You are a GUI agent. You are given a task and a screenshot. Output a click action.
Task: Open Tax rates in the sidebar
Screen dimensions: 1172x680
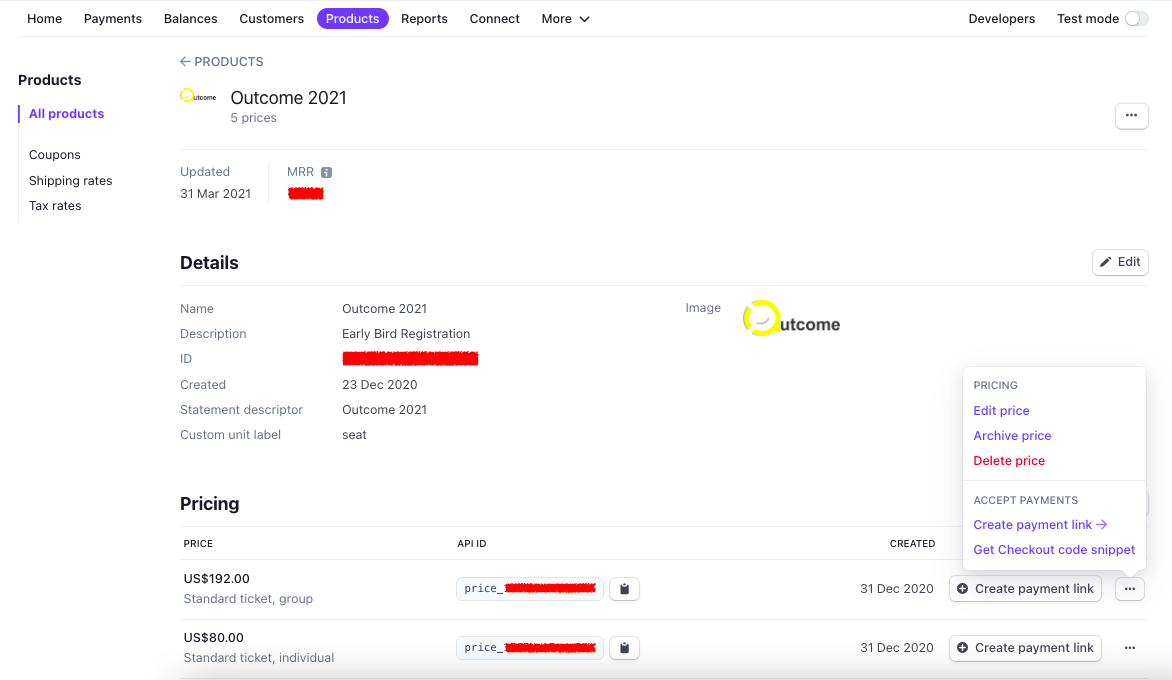pyautogui.click(x=55, y=206)
